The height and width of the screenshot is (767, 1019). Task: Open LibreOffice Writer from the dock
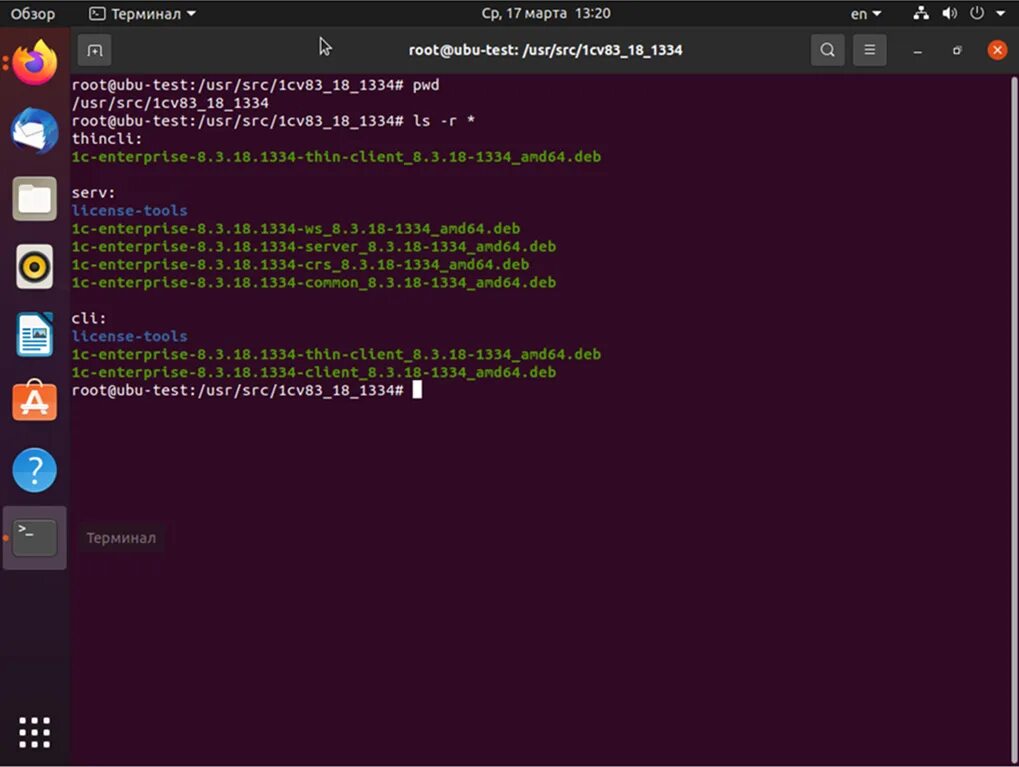(x=34, y=334)
